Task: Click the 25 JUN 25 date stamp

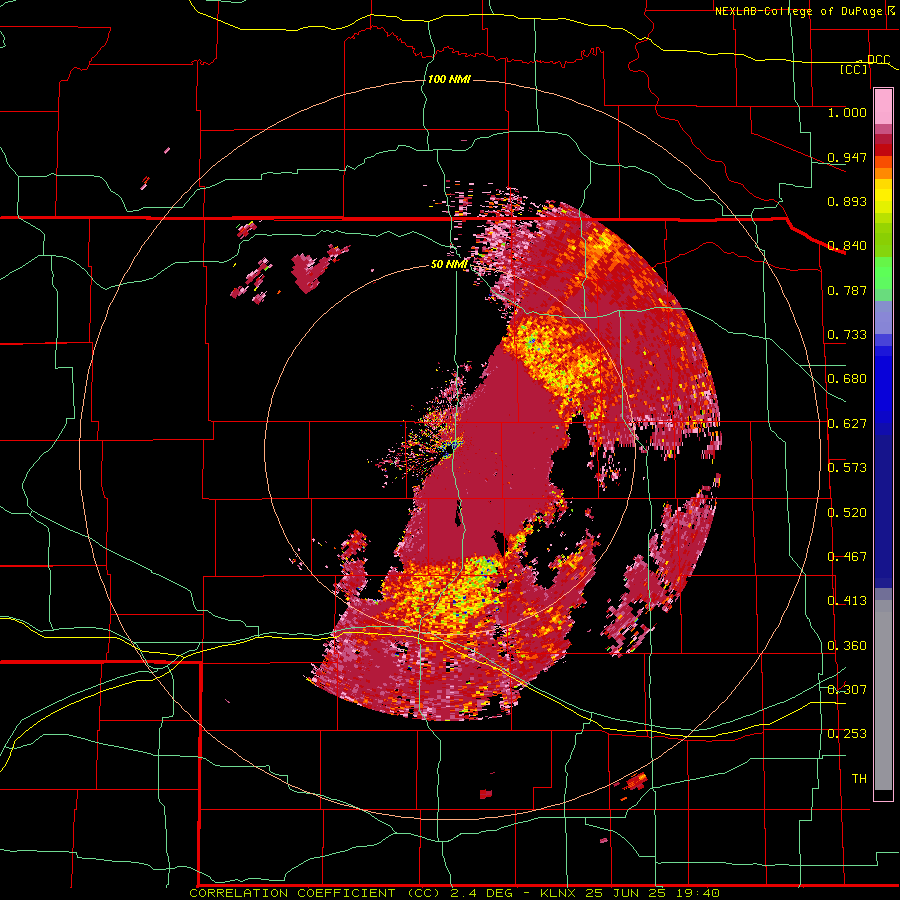Action: click(626, 893)
